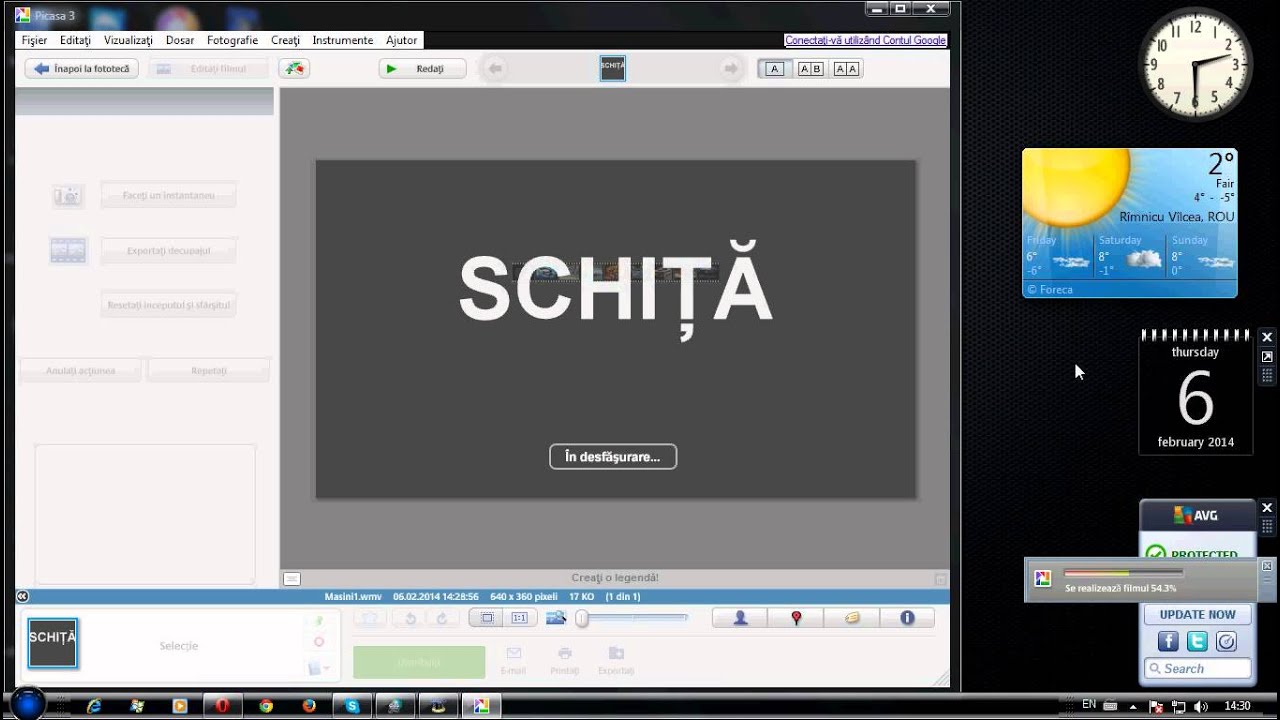This screenshot has width=1280, height=720.
Task: Open the Places map pin panel
Action: coord(796,618)
